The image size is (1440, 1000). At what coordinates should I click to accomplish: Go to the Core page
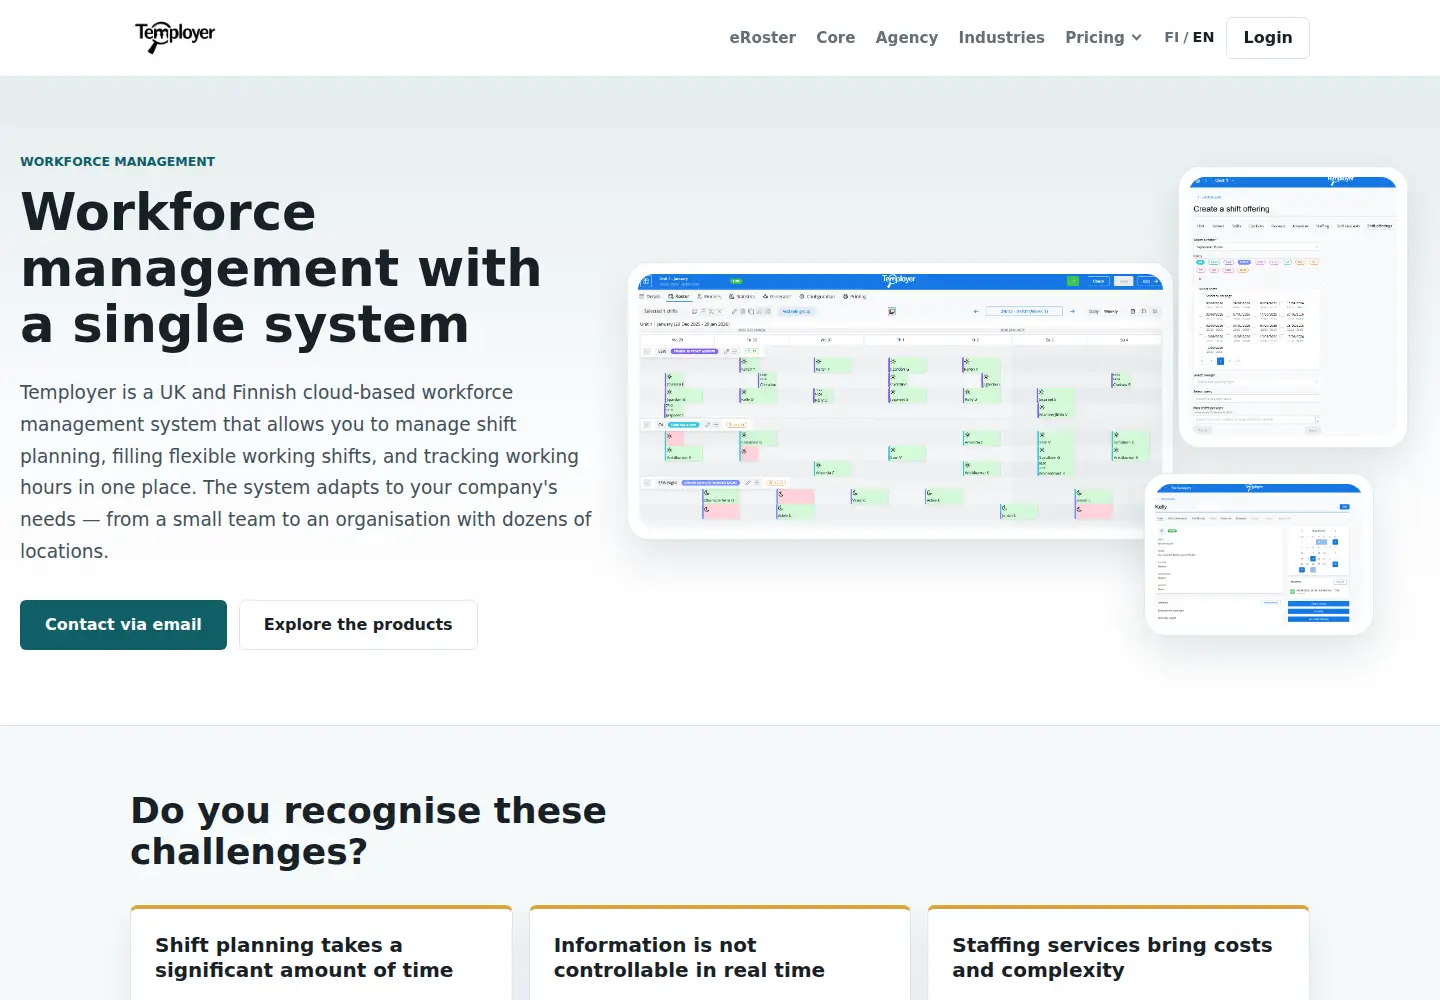[835, 37]
